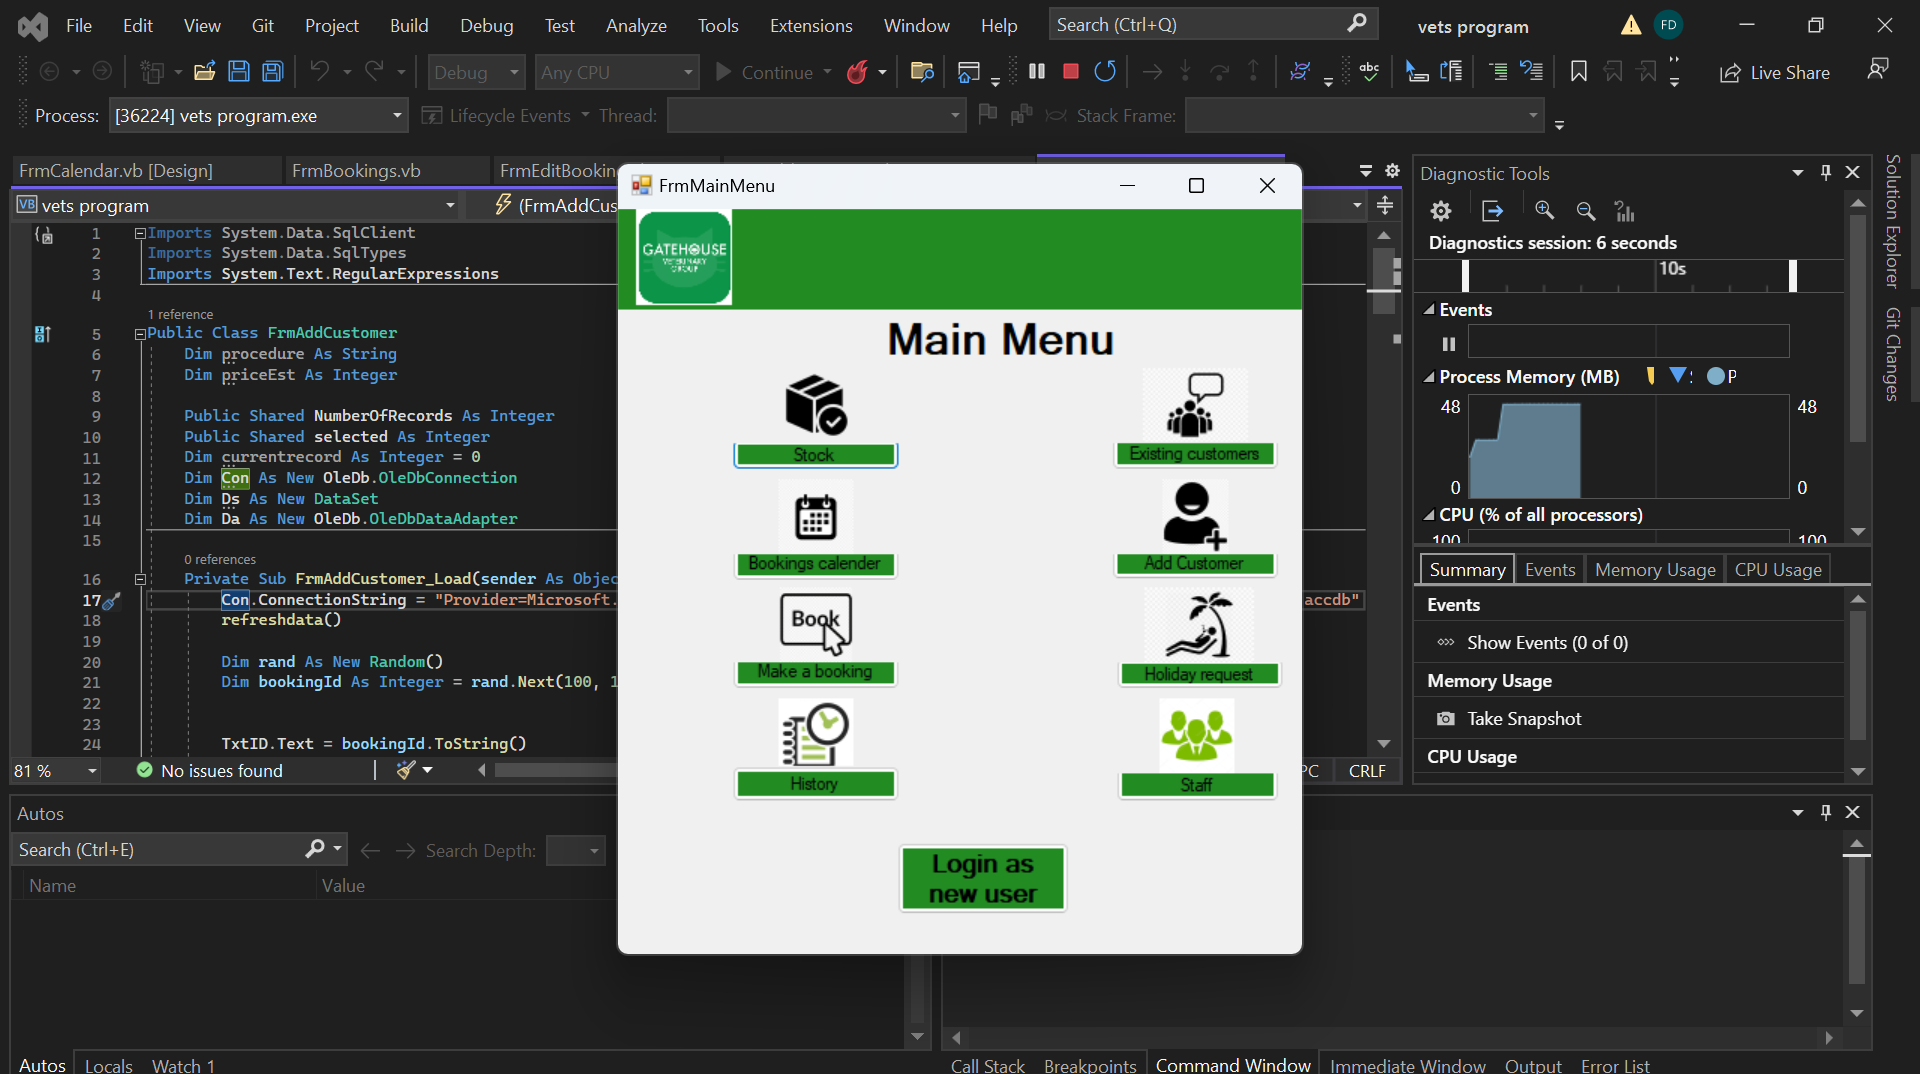
Task: Click the green Staff people icon
Action: [1196, 734]
